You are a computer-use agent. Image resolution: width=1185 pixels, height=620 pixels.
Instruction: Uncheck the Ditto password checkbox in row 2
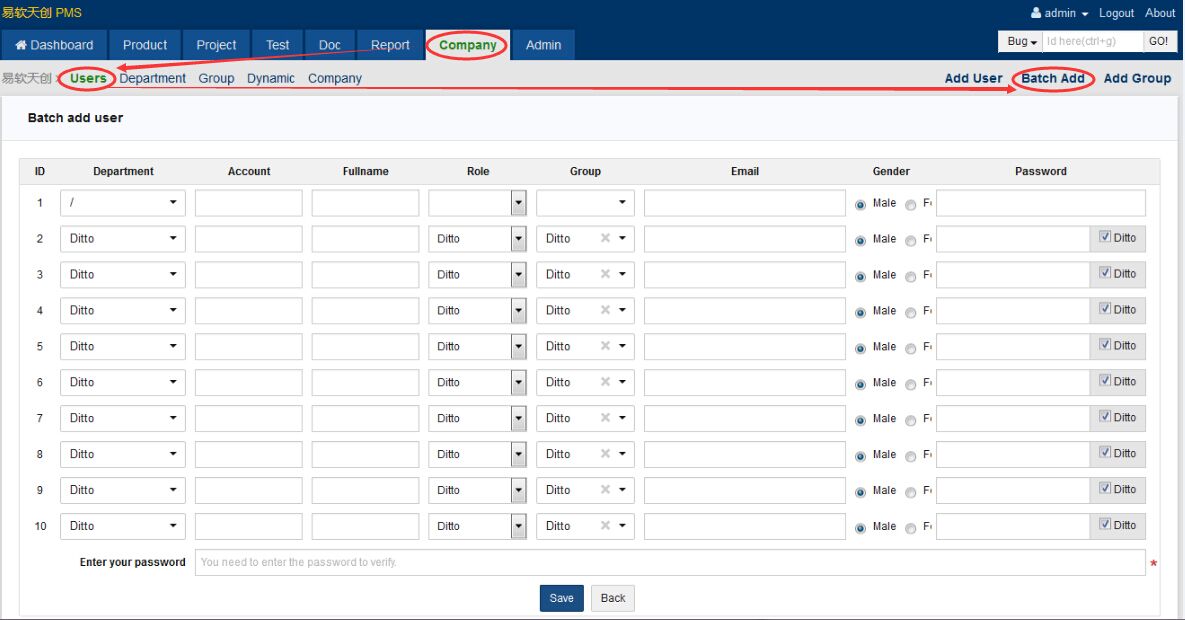(1104, 238)
